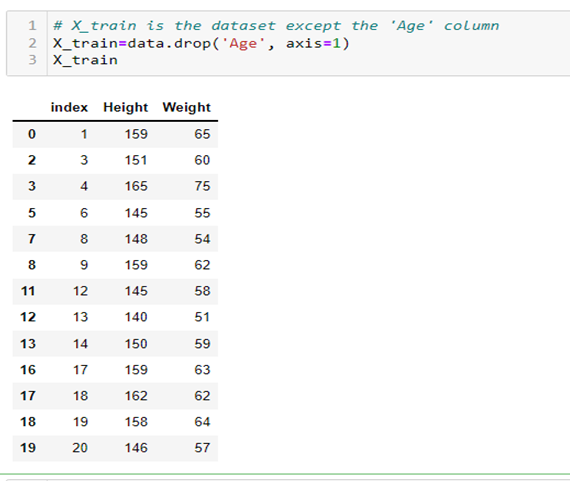Click Weight value 54
This screenshot has height=483, width=570.
click(x=202, y=239)
